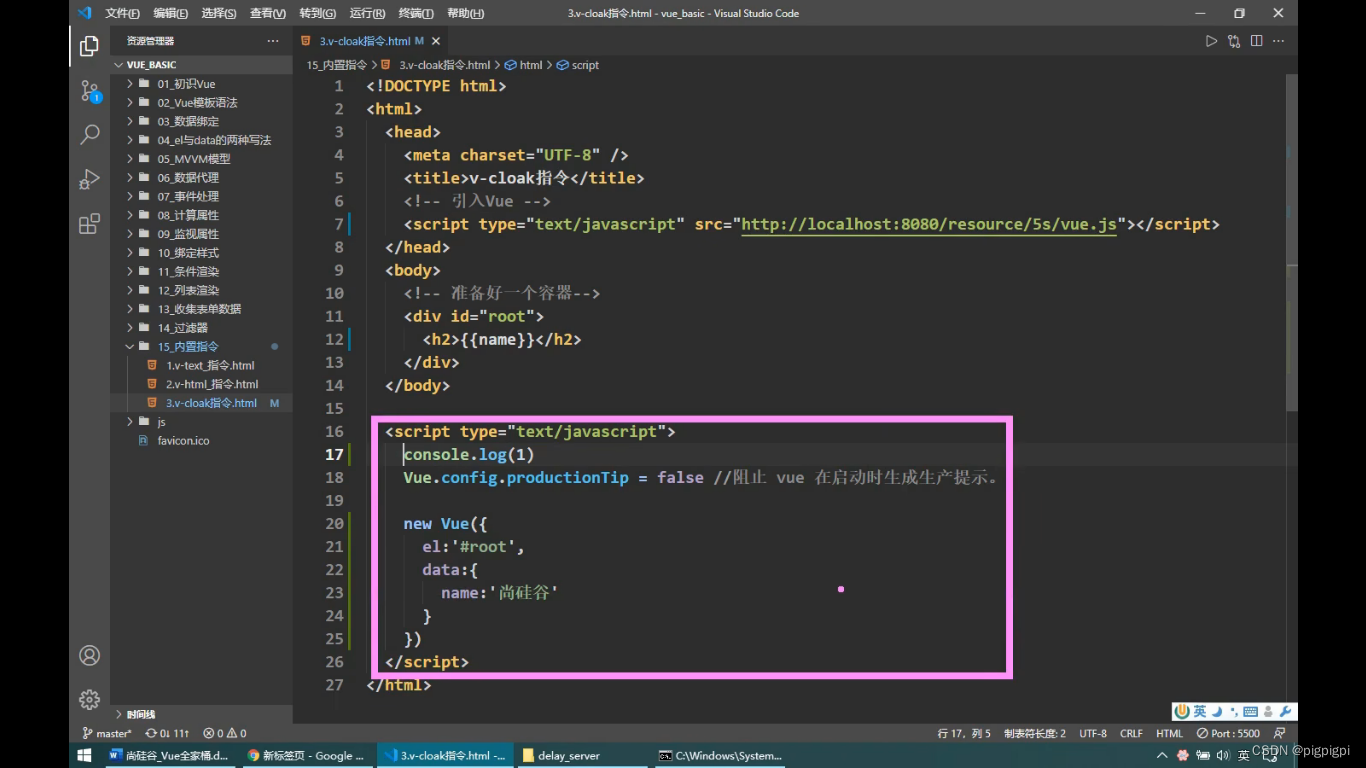Open the command prompt window from taskbar
1366x768 pixels.
click(x=721, y=756)
